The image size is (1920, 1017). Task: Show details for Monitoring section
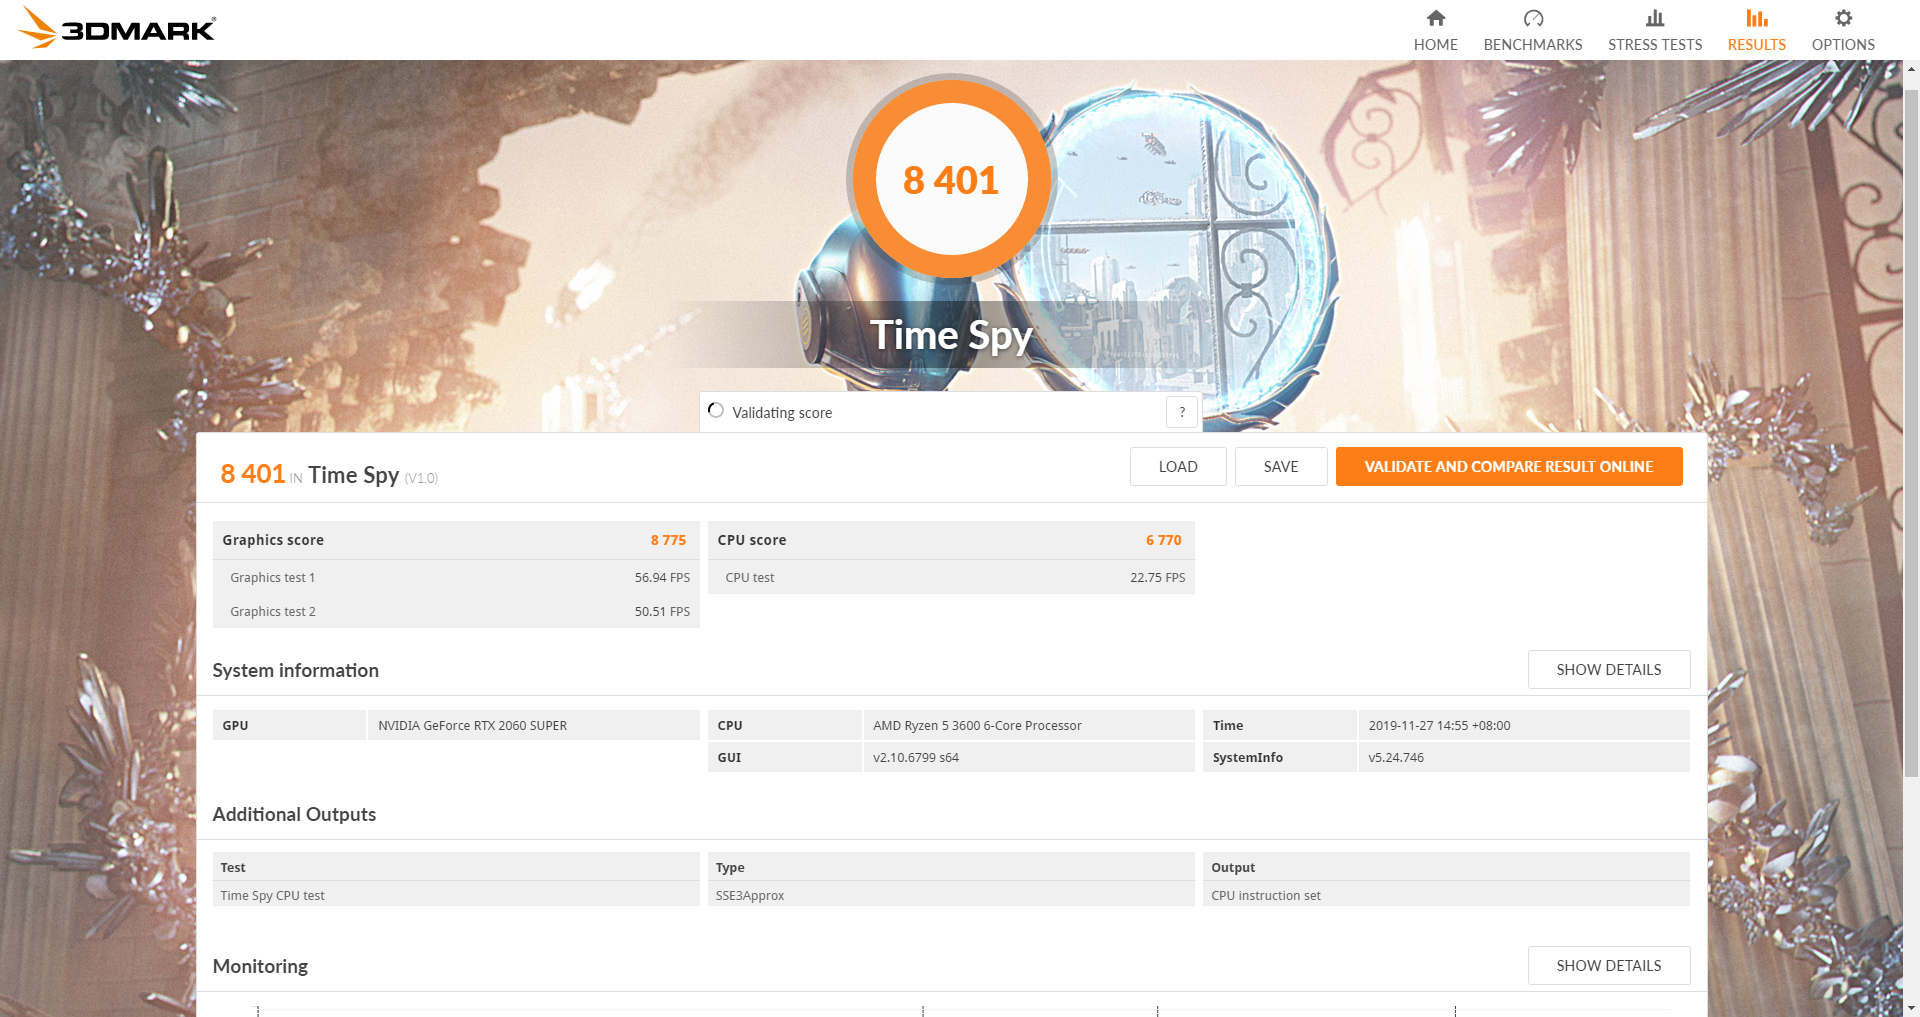pyautogui.click(x=1608, y=966)
